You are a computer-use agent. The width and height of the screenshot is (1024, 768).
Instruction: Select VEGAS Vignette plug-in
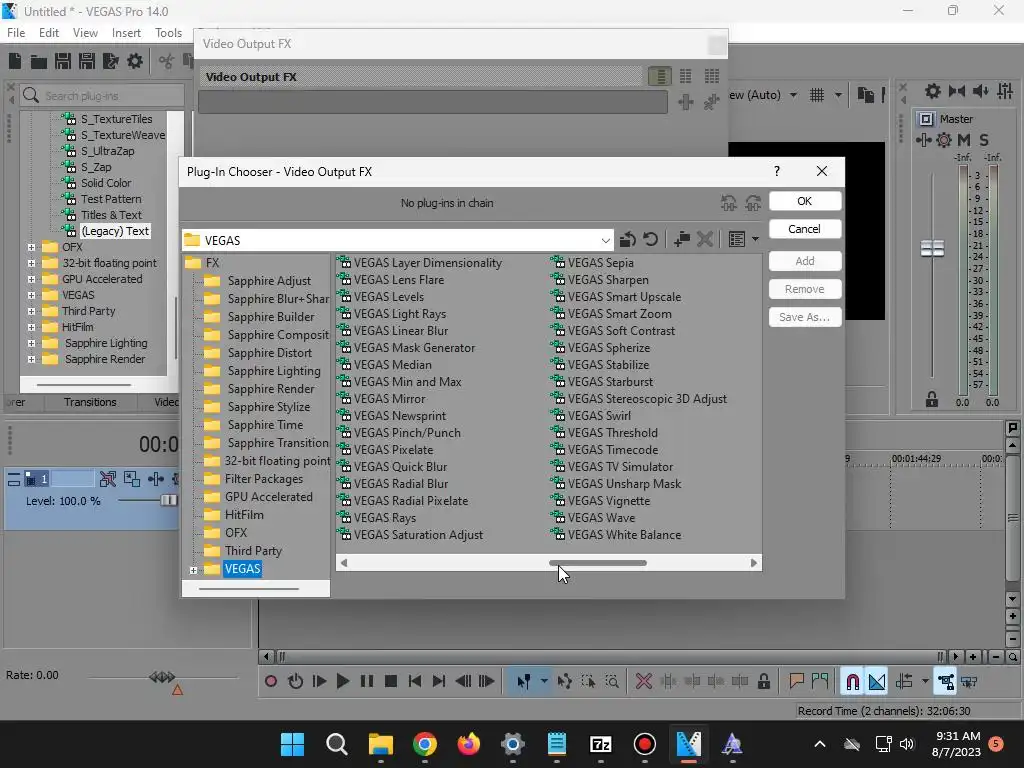[x=609, y=501]
